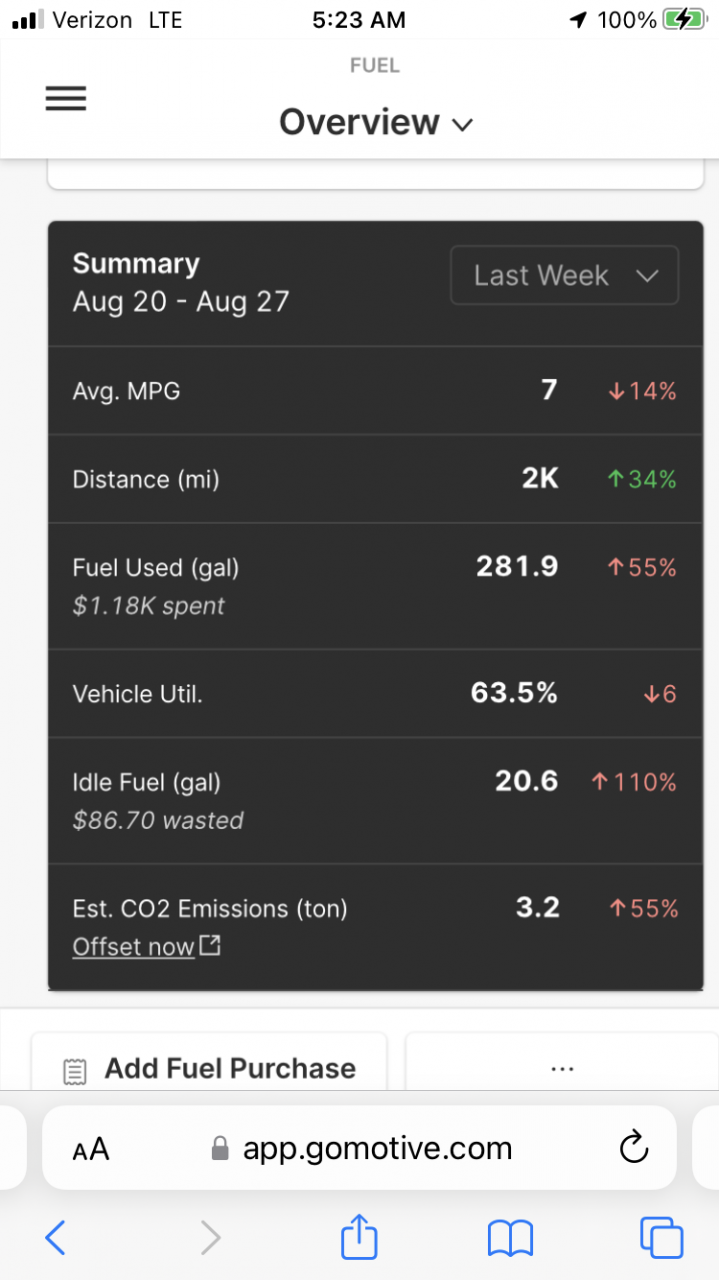Open the Safari share sheet icon

359,1236
